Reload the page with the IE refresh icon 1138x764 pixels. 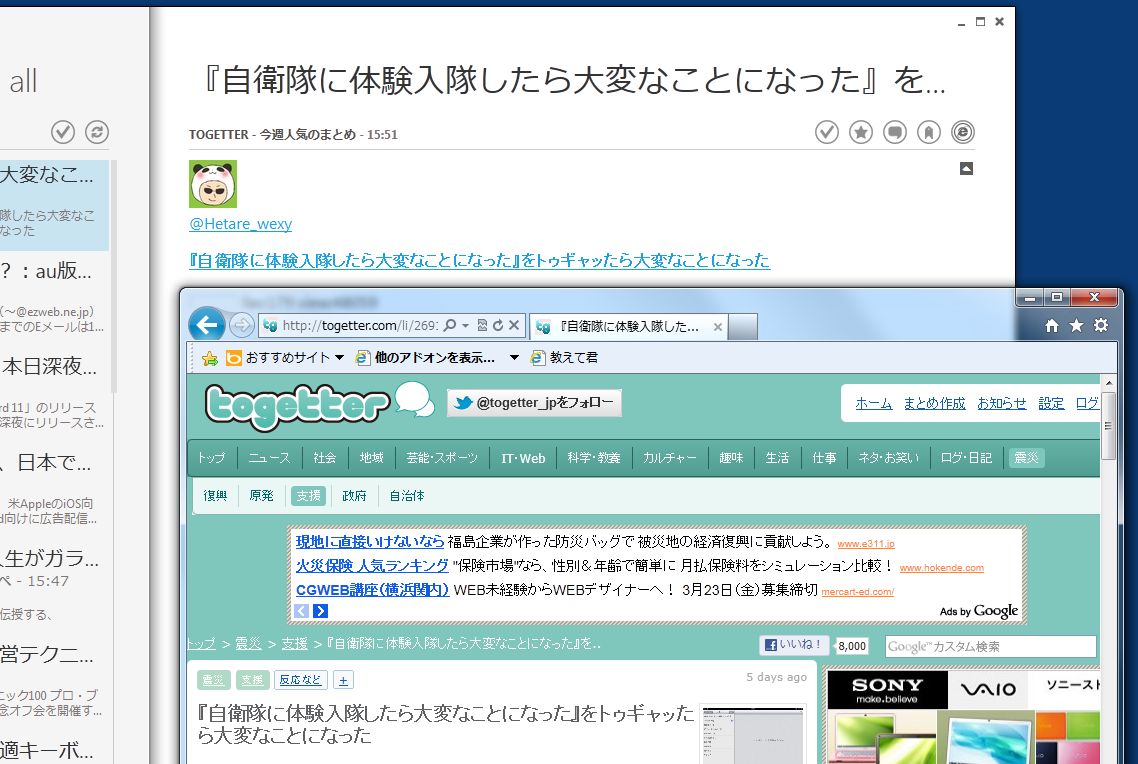pos(498,325)
